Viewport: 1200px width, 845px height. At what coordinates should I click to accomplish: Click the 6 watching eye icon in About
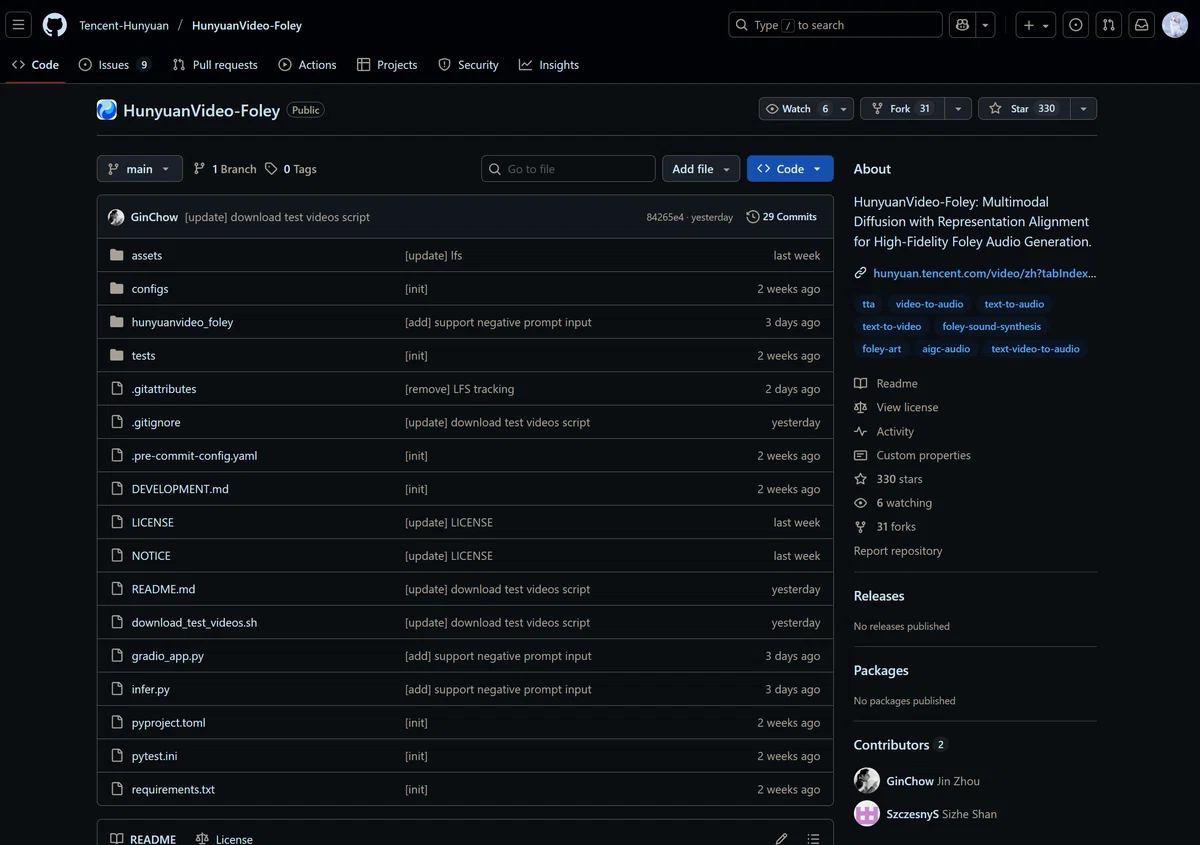click(x=860, y=503)
